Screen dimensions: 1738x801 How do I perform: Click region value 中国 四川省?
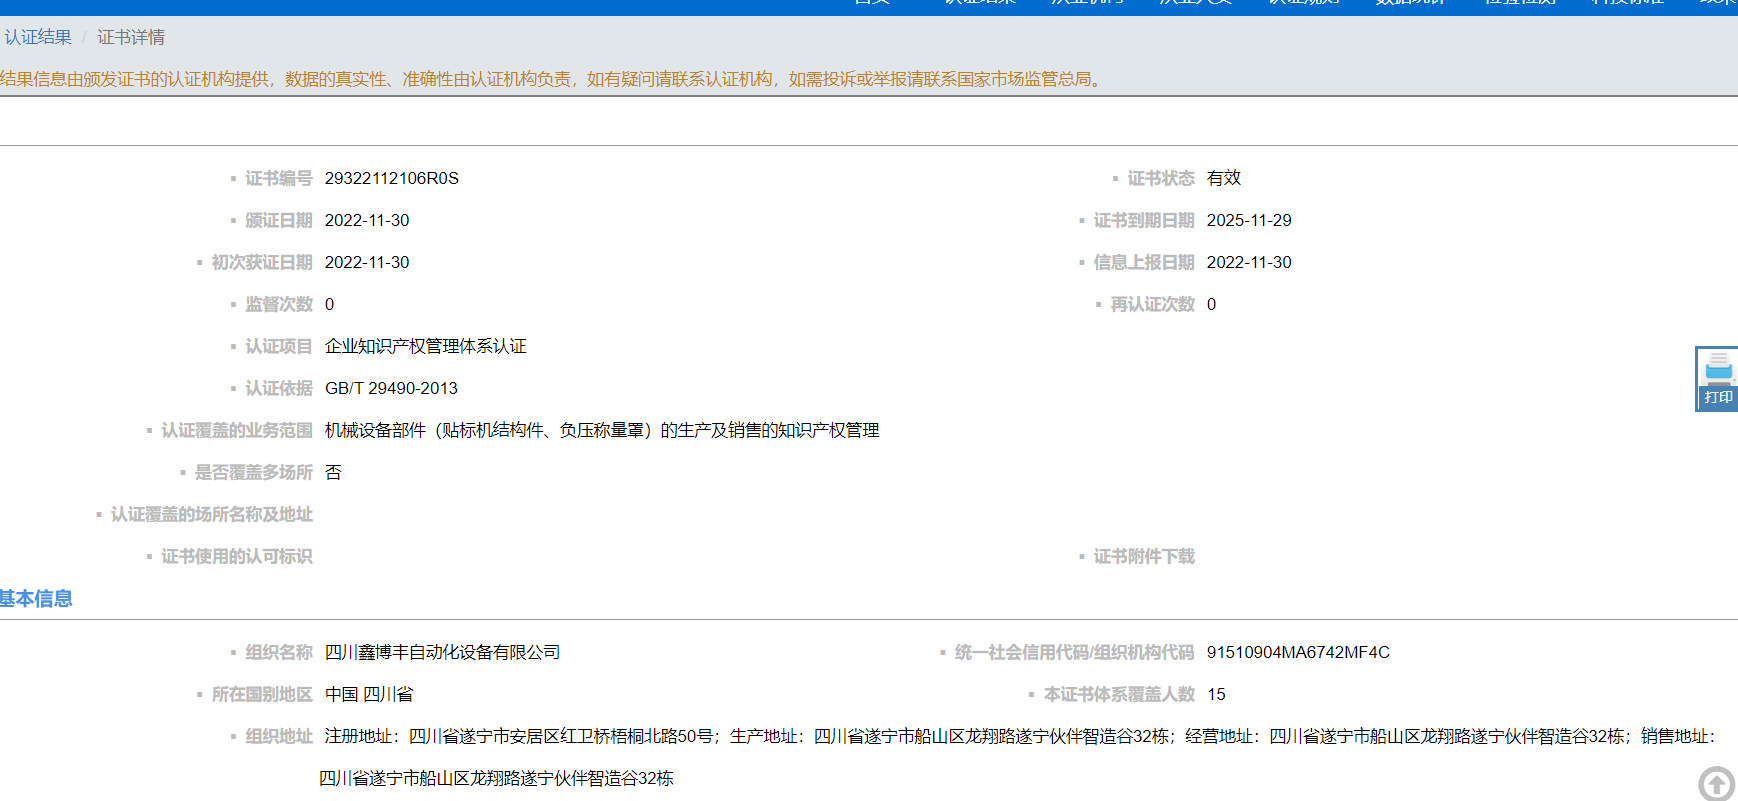pos(369,694)
